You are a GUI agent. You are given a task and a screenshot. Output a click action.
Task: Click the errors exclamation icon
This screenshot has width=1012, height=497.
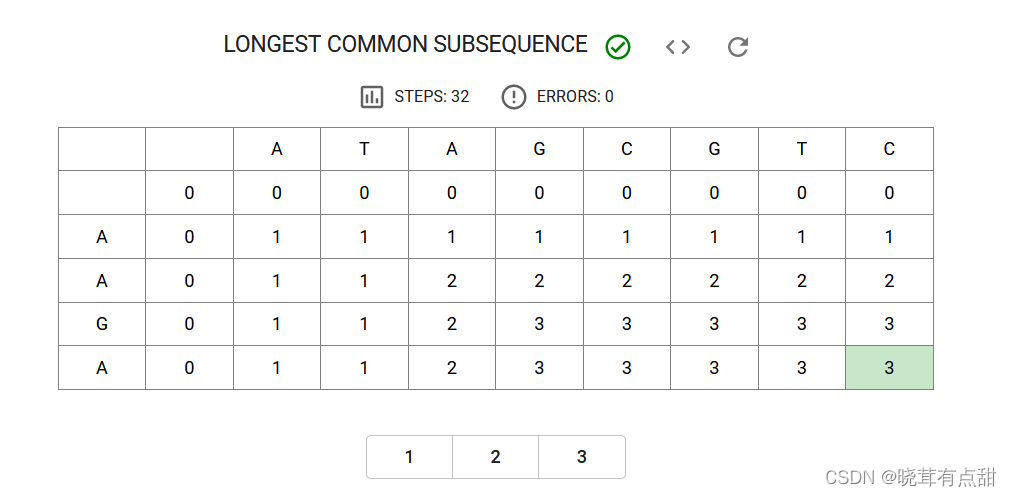[x=513, y=97]
